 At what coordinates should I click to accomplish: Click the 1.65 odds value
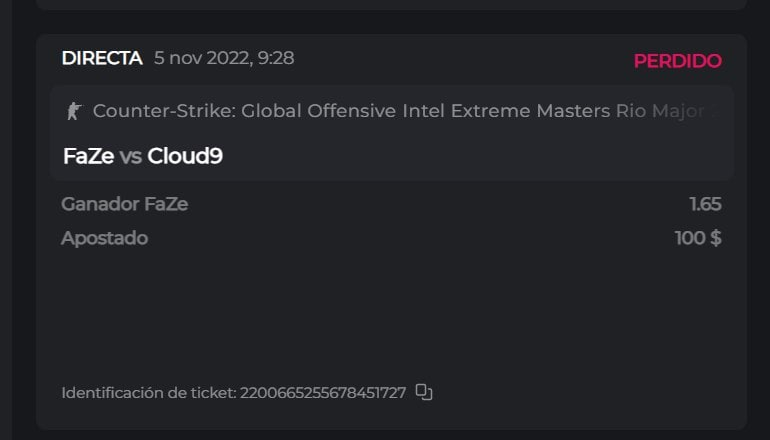tap(705, 204)
